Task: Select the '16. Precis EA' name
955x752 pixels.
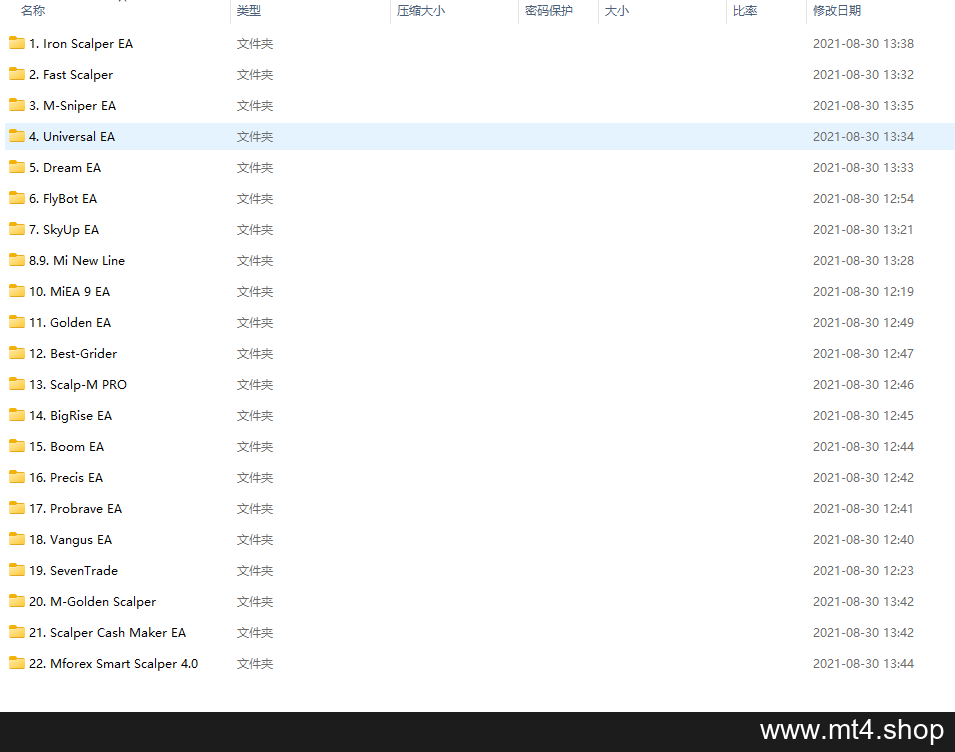Action: (x=66, y=478)
